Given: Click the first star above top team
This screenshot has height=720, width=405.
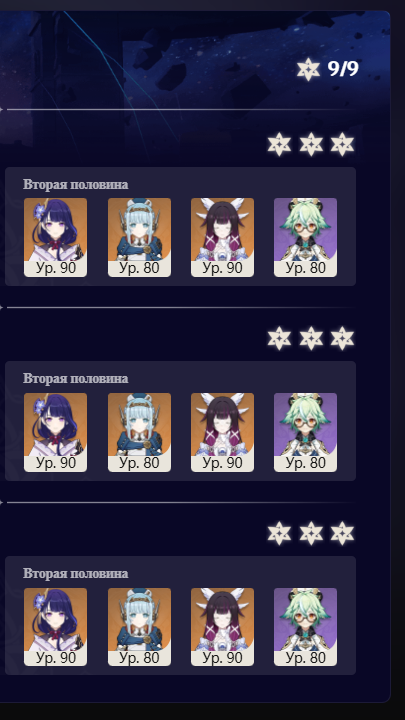Looking at the screenshot, I should click(279, 144).
